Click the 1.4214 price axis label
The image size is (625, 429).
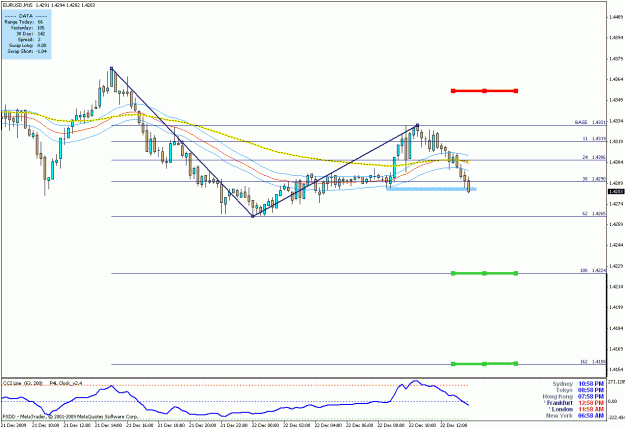click(x=616, y=287)
